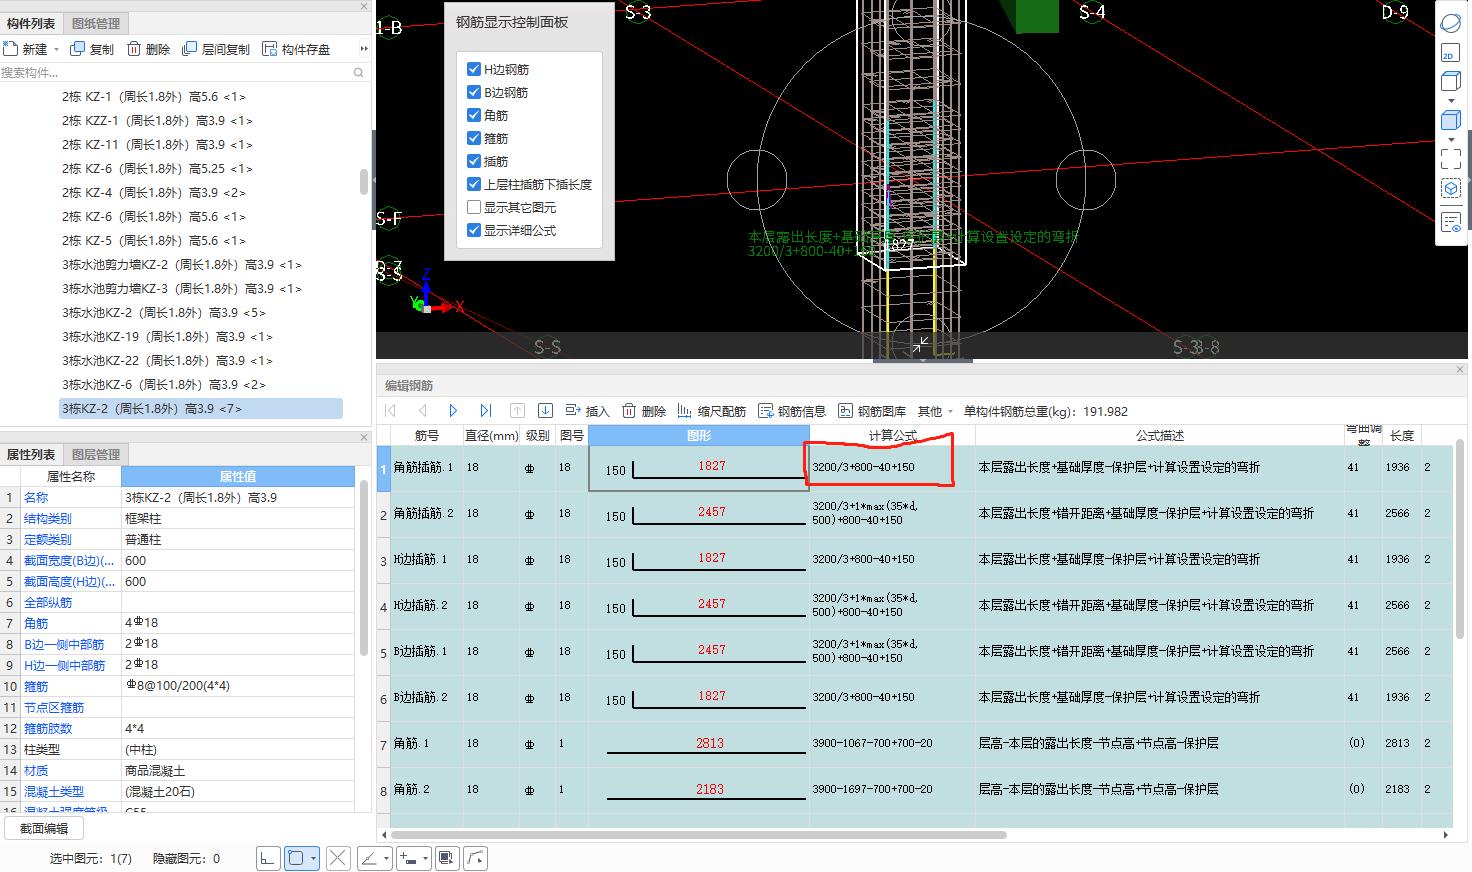Screen dimensions: 1472x872
Task: Open 钢筋图库 rebar shape library
Action: click(x=872, y=411)
